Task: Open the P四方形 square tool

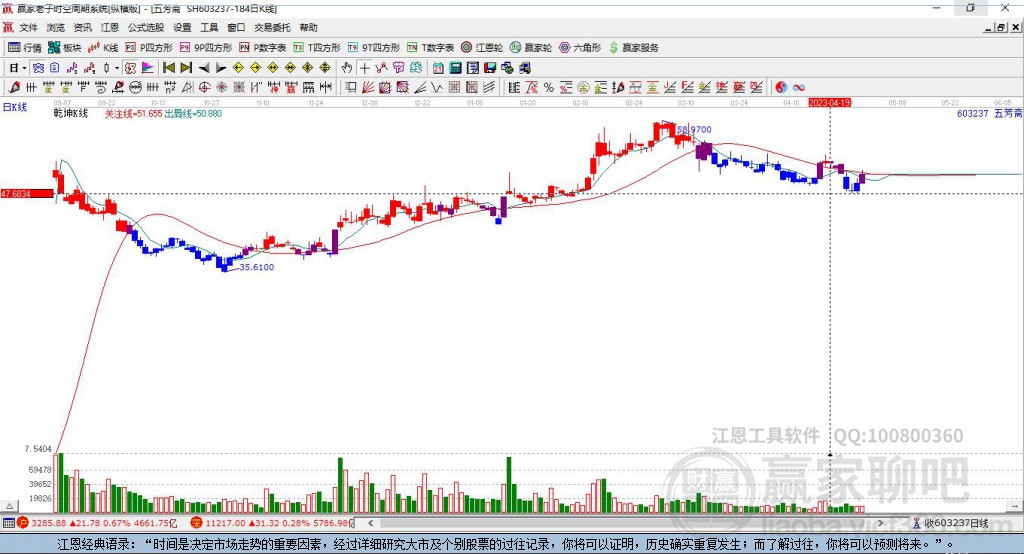Action: click(x=149, y=48)
